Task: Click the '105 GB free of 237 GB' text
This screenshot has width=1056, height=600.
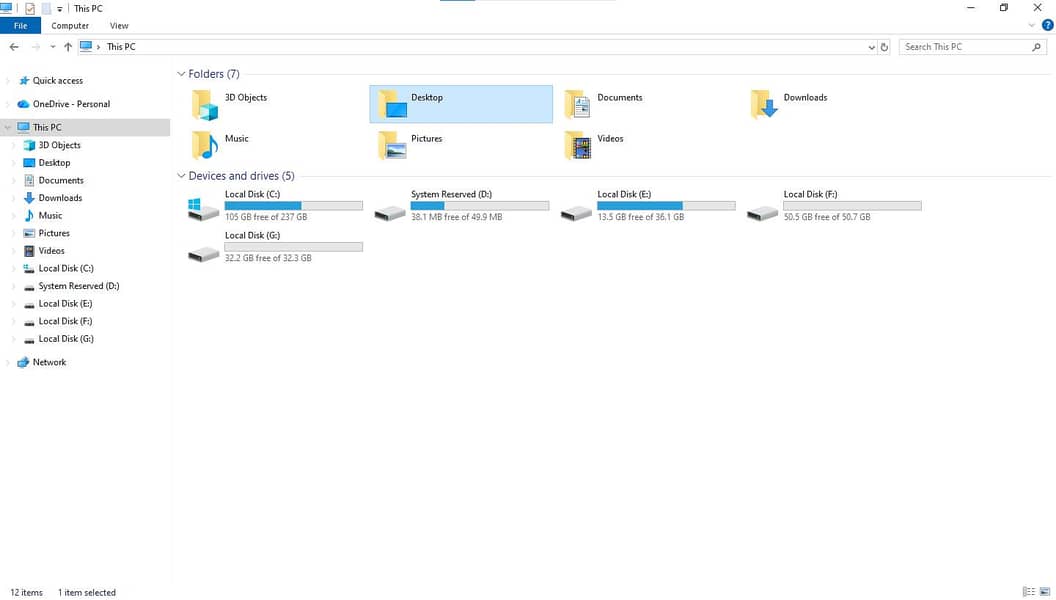Action: pyautogui.click(x=266, y=217)
